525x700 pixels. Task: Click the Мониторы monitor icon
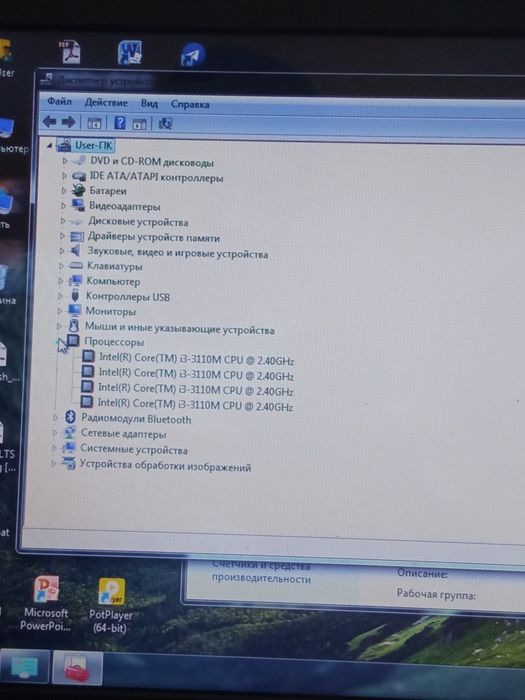pyautogui.click(x=74, y=310)
